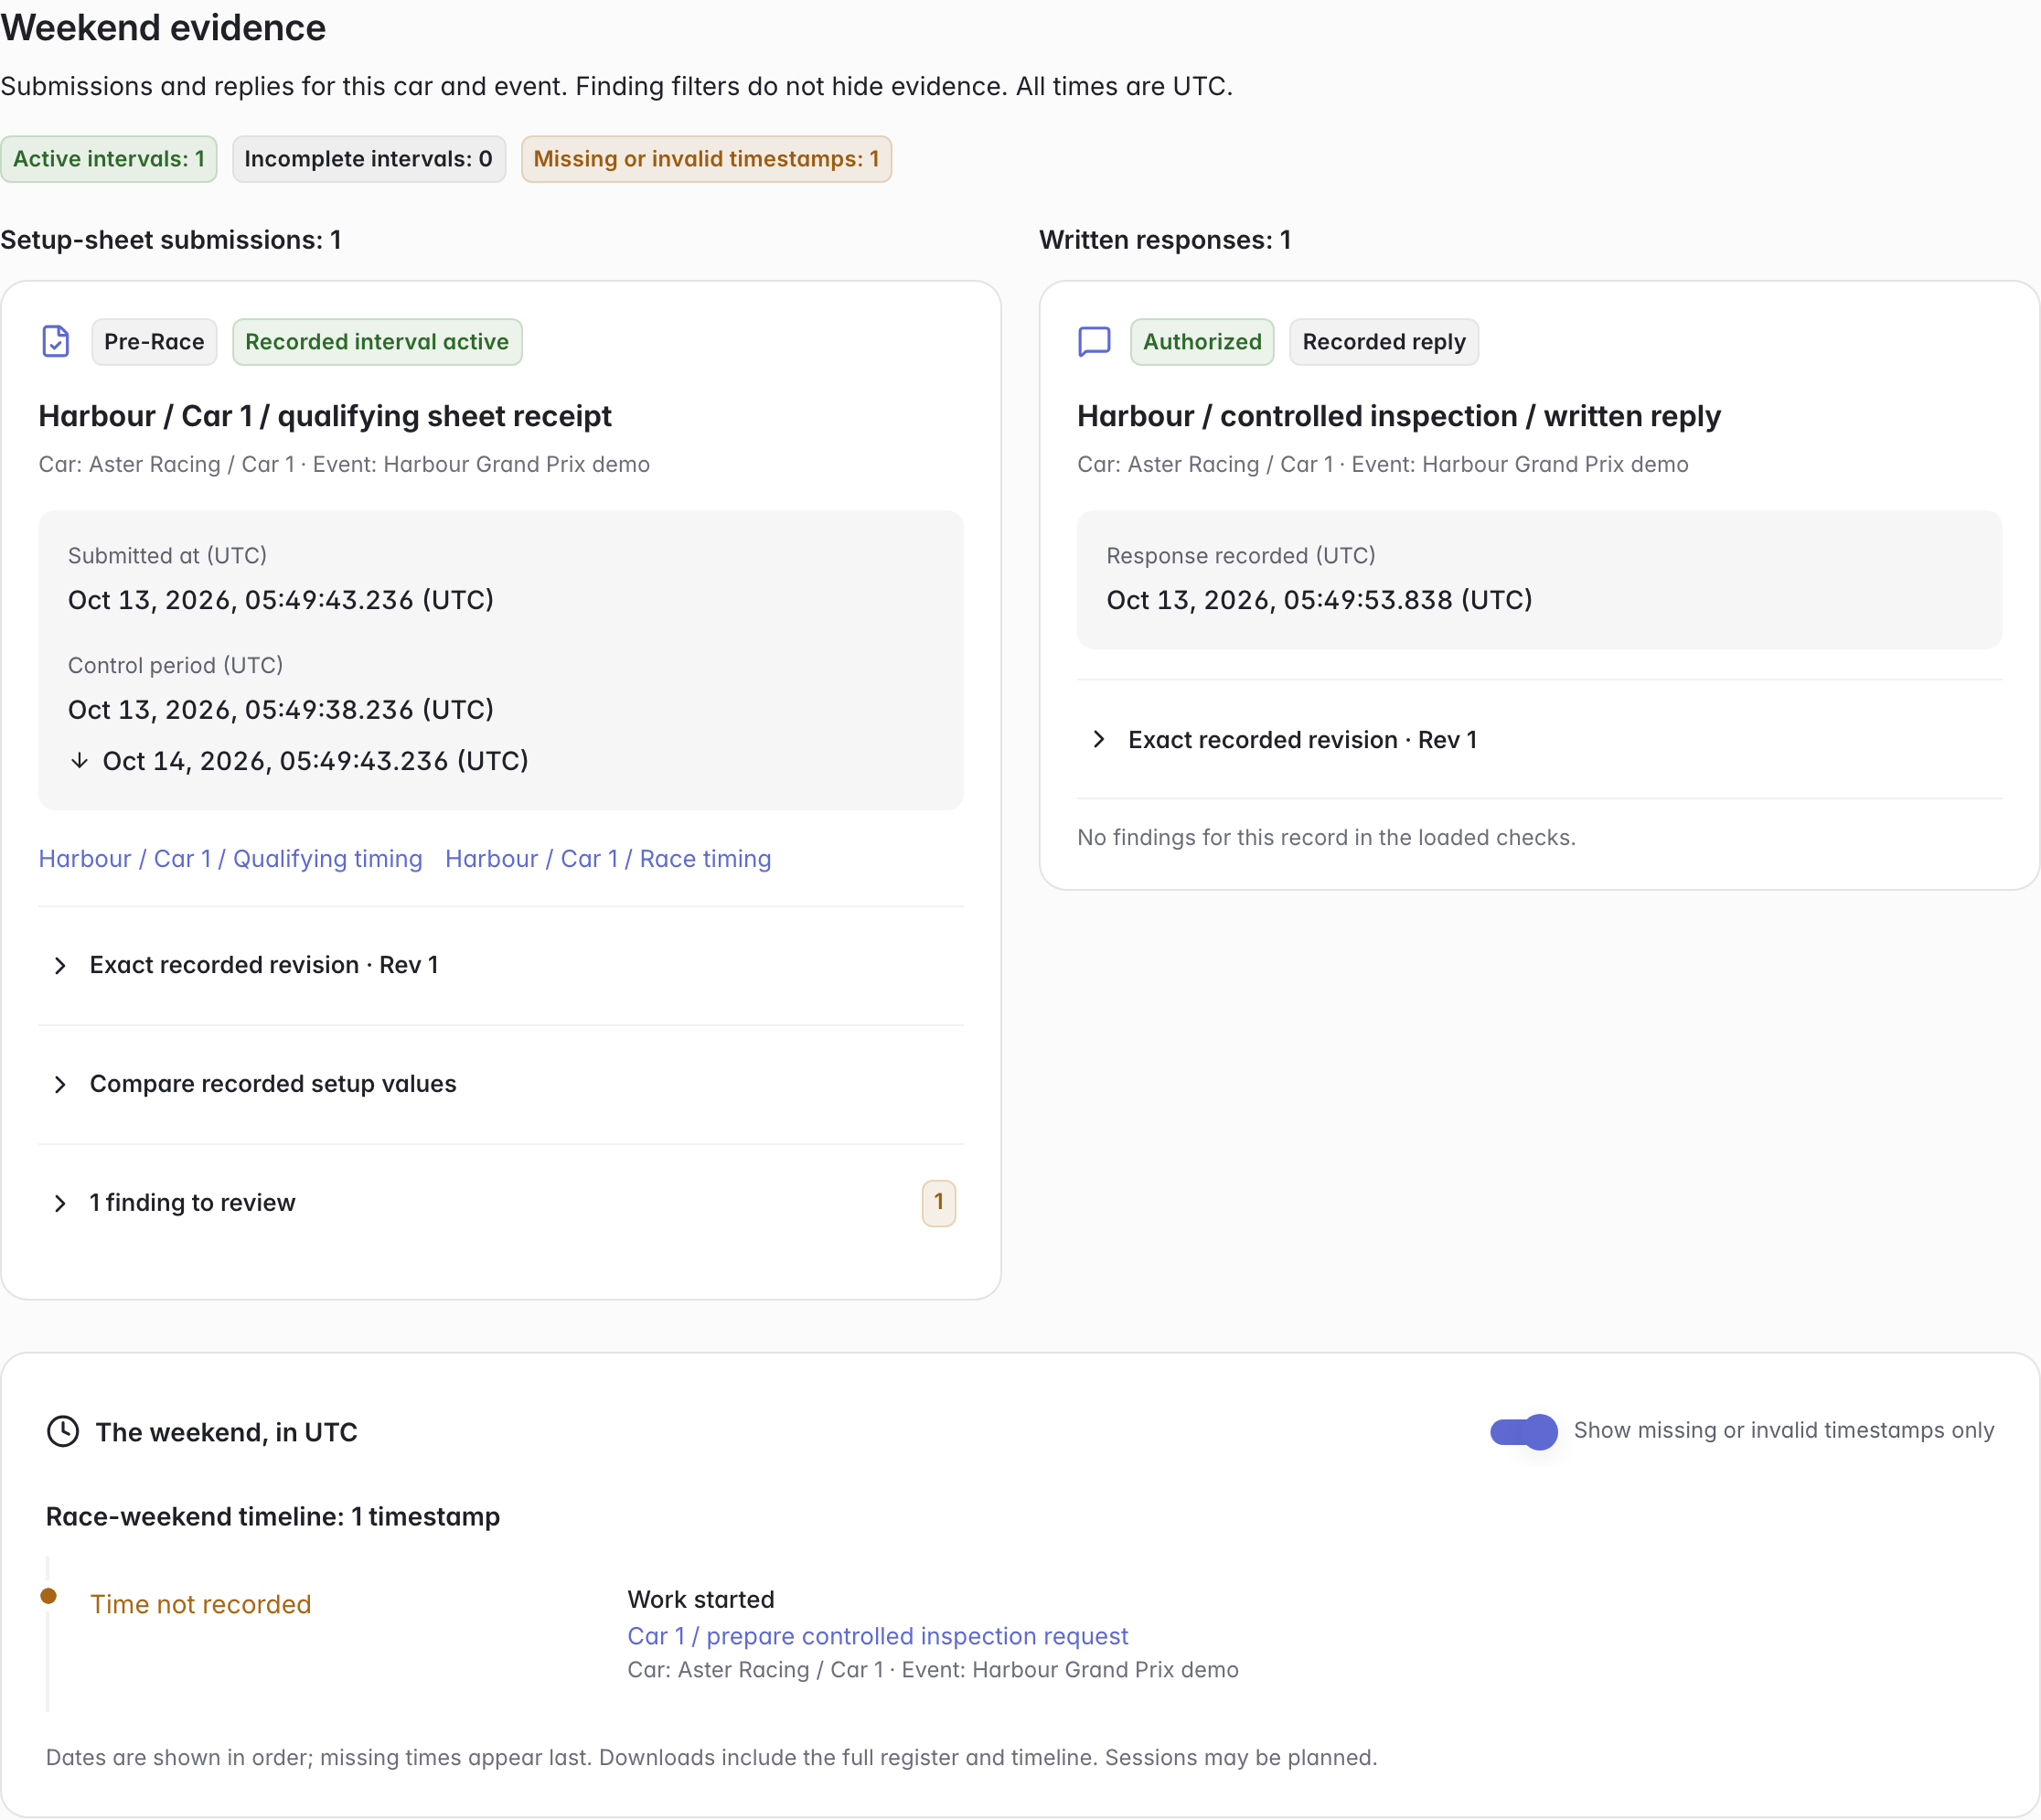
Task: Expand Exact recorded revision in written reply card
Action: tap(1539, 740)
